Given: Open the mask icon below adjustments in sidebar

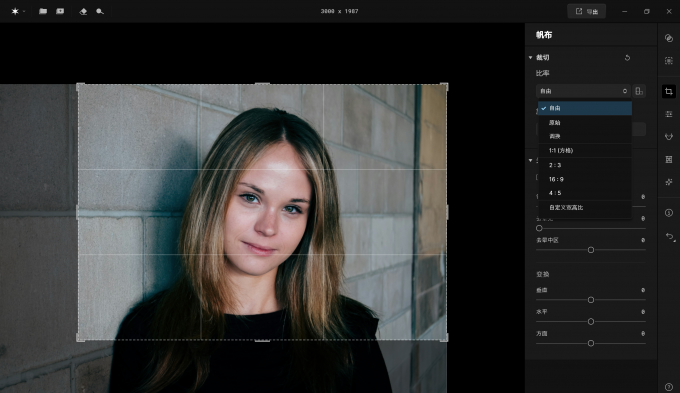Looking at the screenshot, I should (669, 137).
